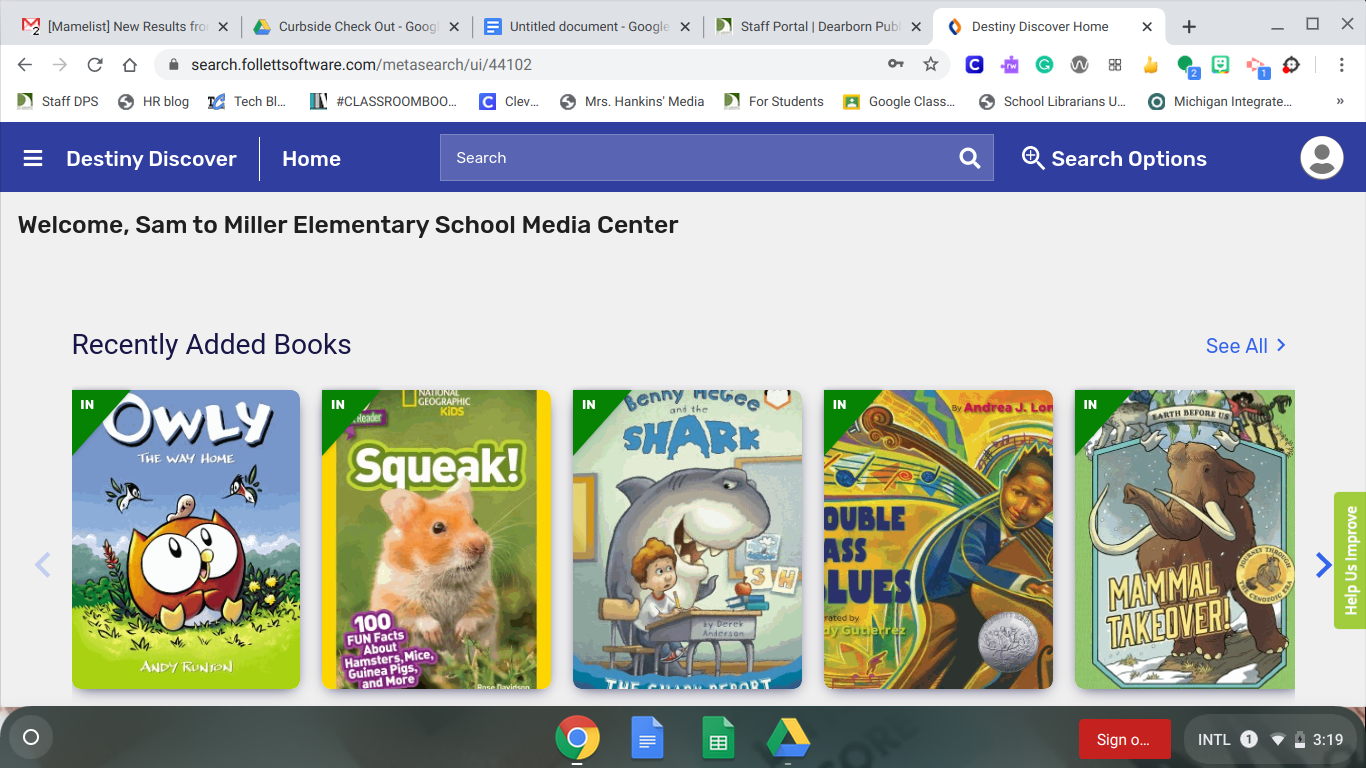This screenshot has width=1366, height=768.
Task: Open the #CLASSROOMBOO... bookmark
Action: tap(383, 101)
